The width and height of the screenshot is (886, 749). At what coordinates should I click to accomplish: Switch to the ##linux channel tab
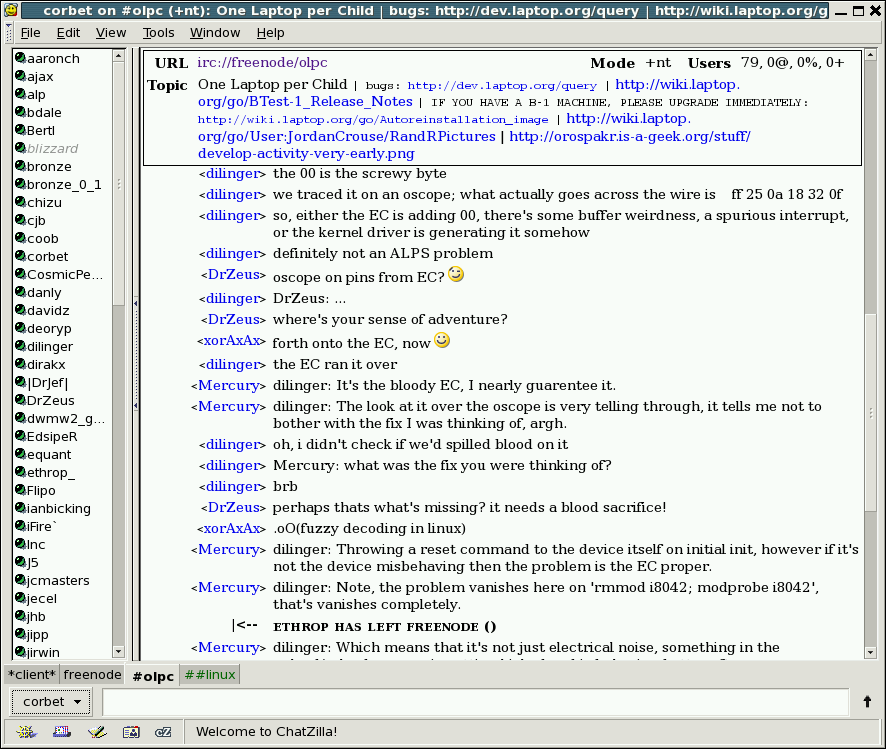click(x=209, y=675)
